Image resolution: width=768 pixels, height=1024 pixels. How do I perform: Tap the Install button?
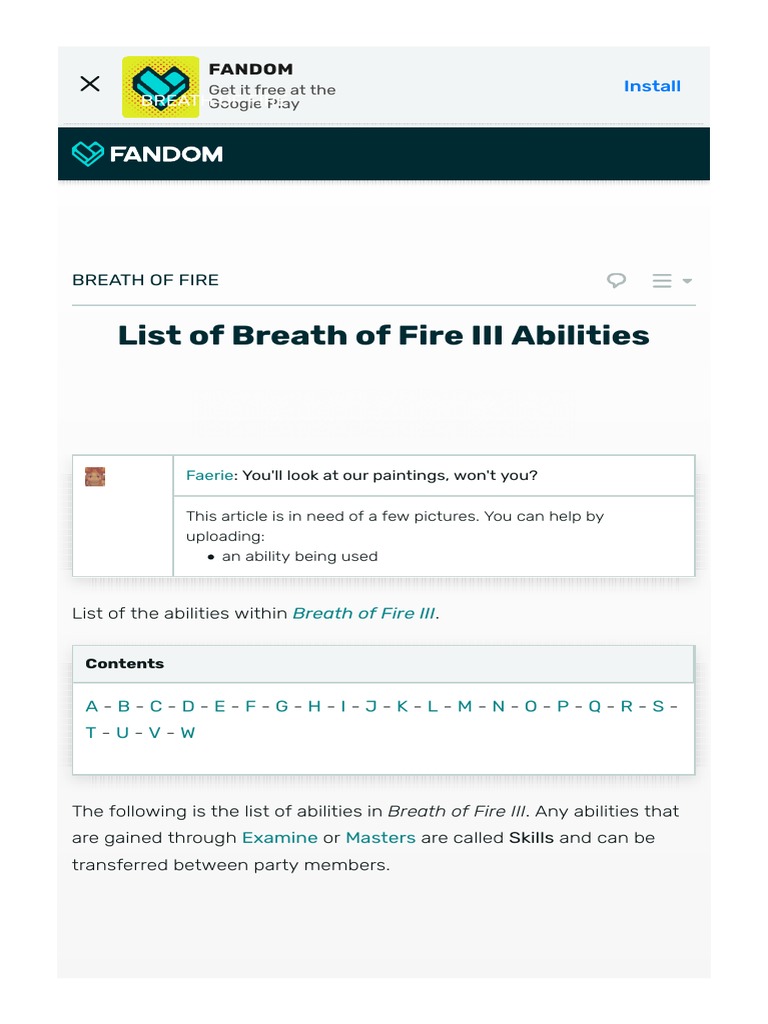652,86
